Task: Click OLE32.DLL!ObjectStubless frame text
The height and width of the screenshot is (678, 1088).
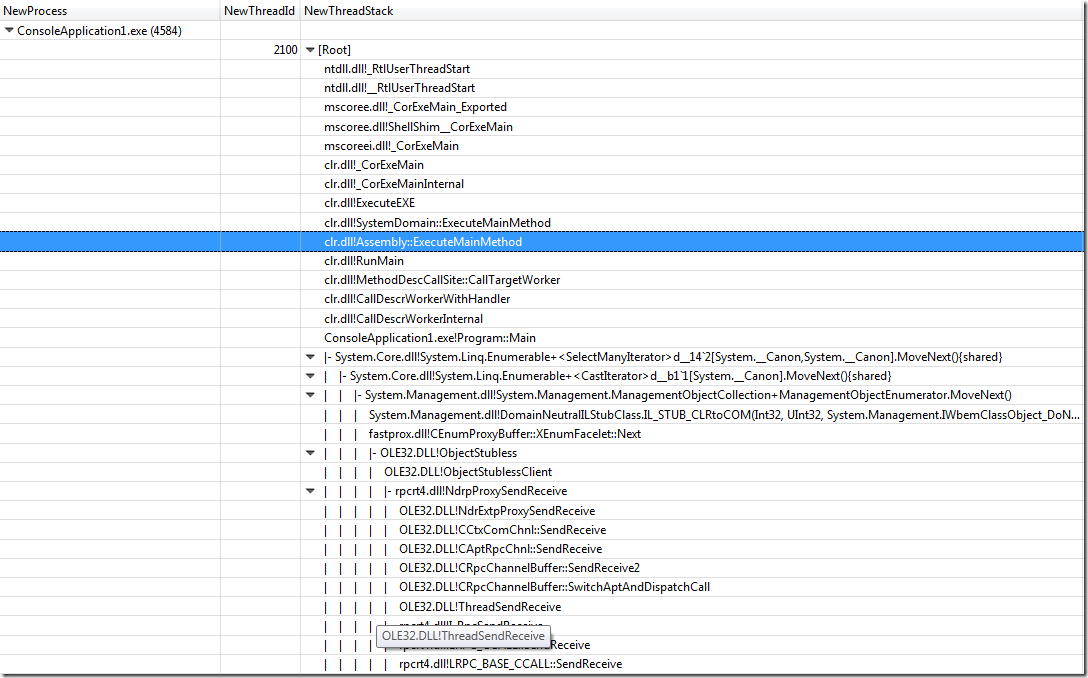Action: tap(448, 452)
